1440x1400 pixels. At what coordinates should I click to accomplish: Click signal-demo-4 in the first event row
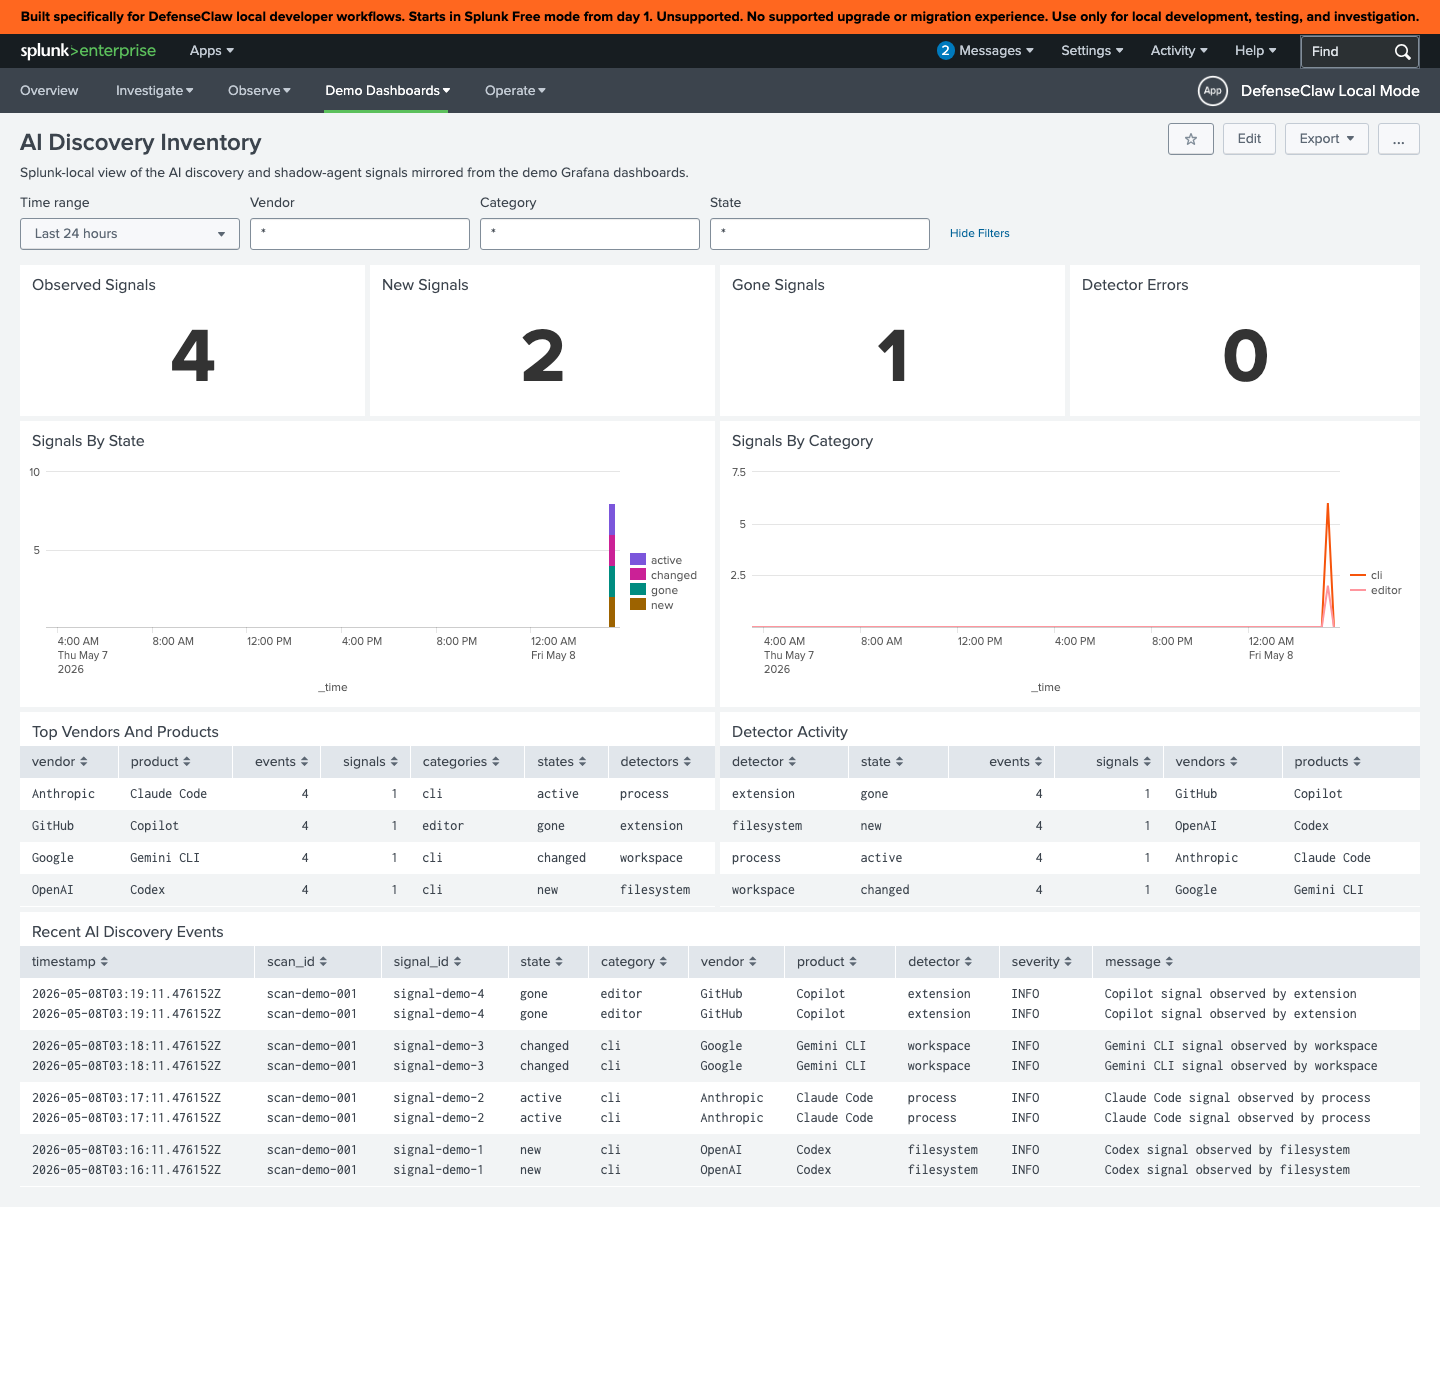pos(439,994)
